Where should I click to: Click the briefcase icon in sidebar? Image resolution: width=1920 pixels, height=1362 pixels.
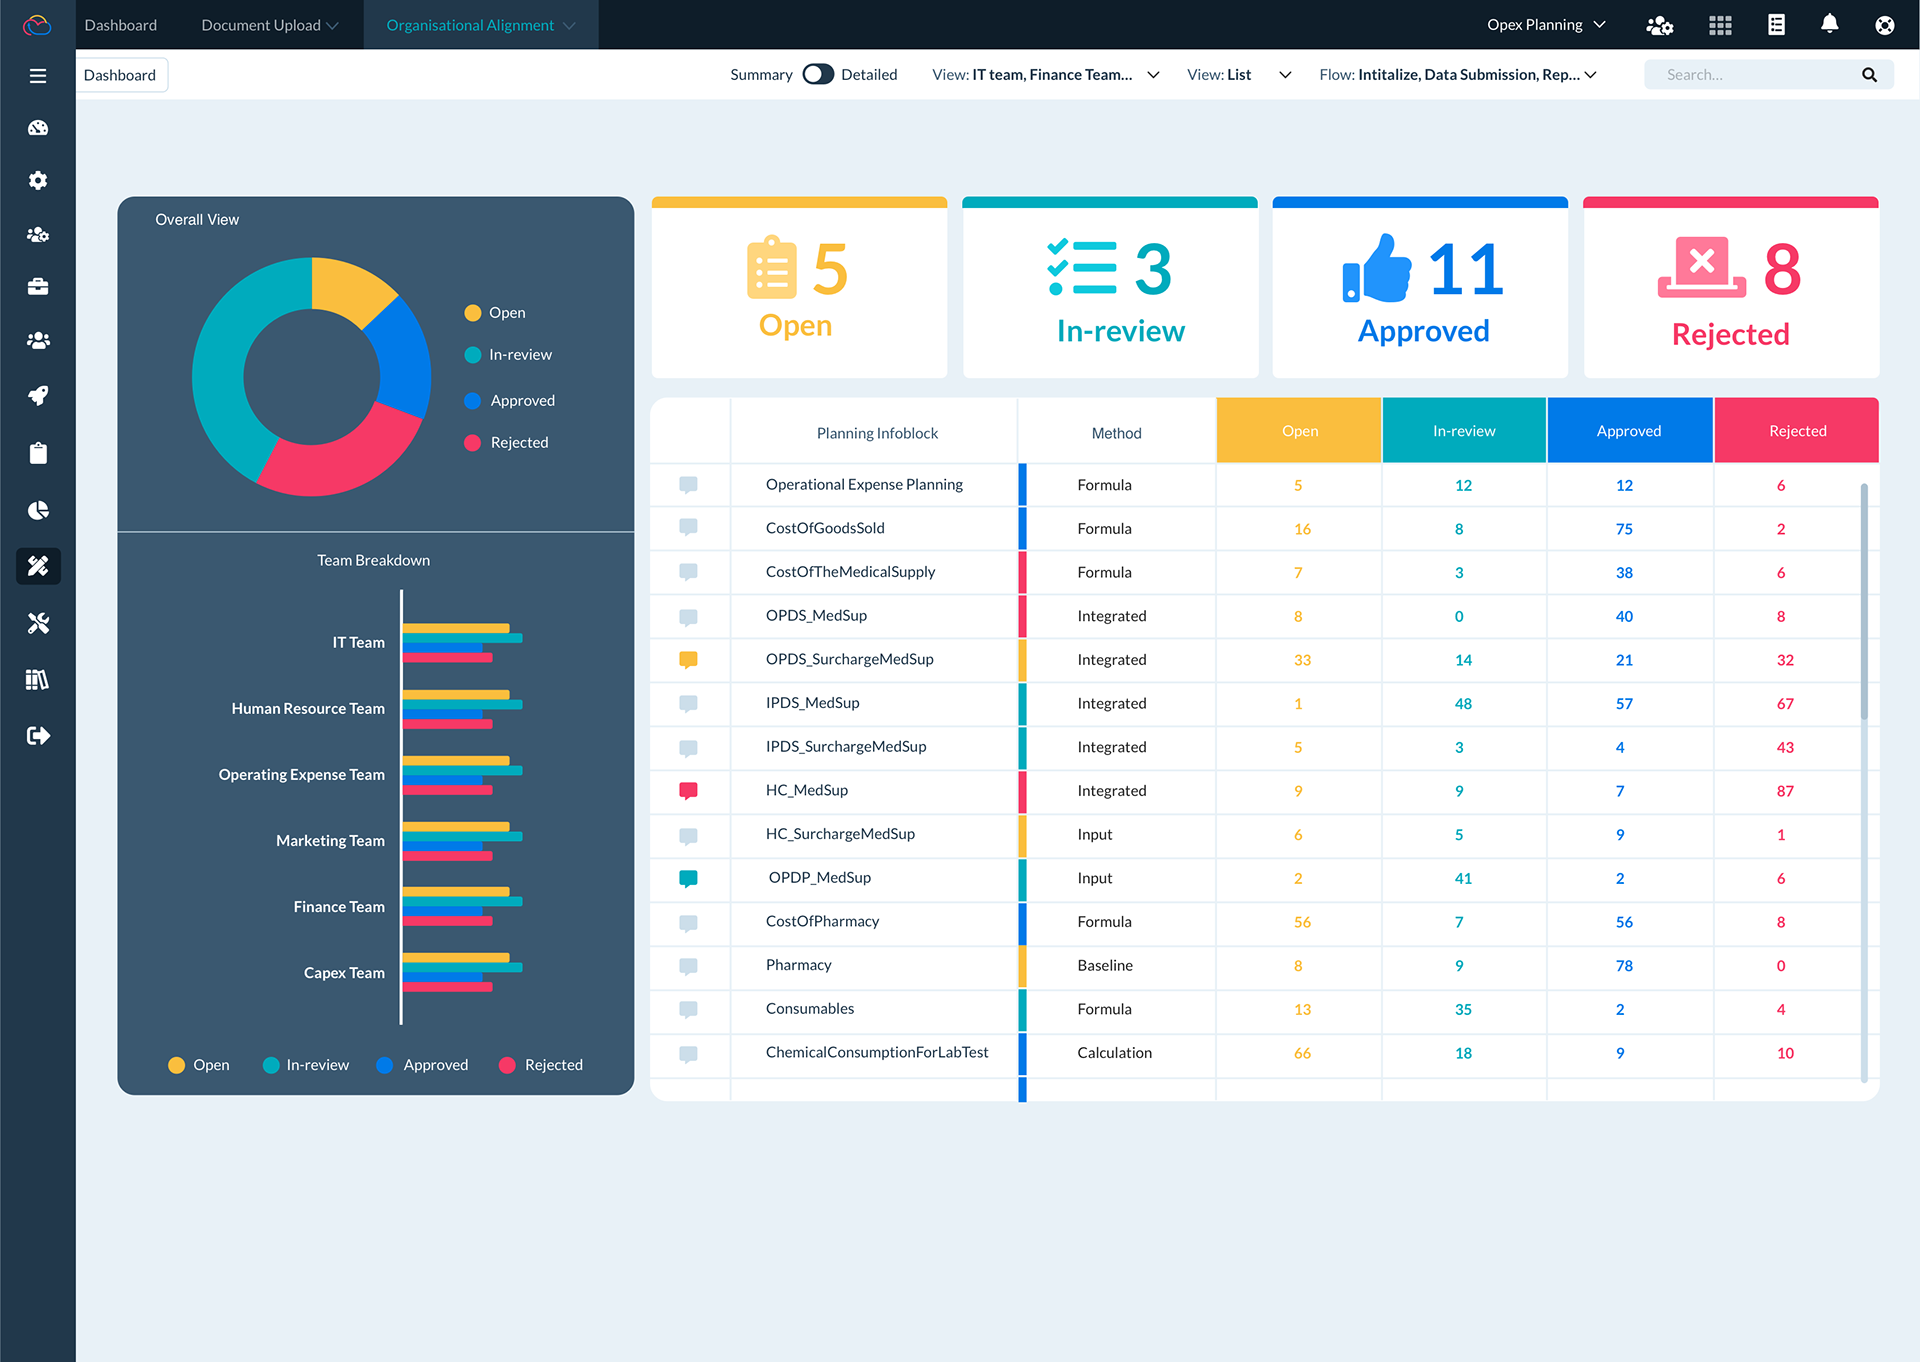tap(38, 287)
